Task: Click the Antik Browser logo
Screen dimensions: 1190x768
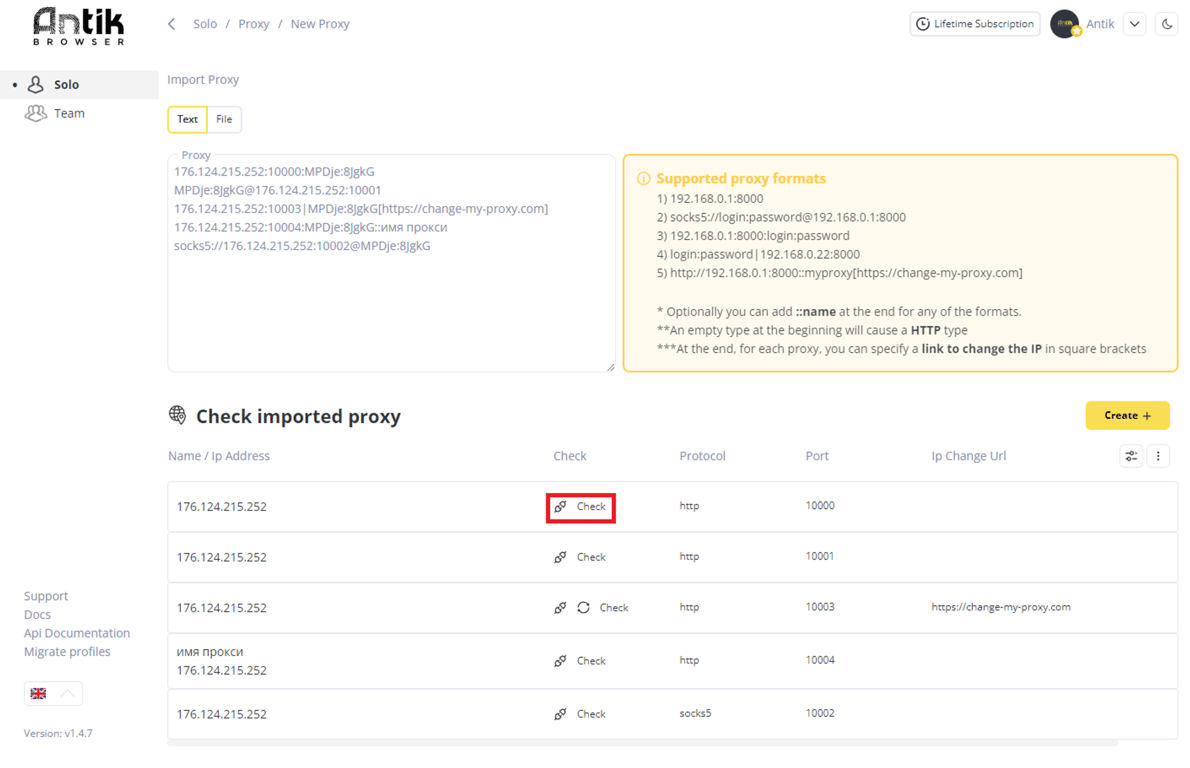Action: [x=79, y=27]
